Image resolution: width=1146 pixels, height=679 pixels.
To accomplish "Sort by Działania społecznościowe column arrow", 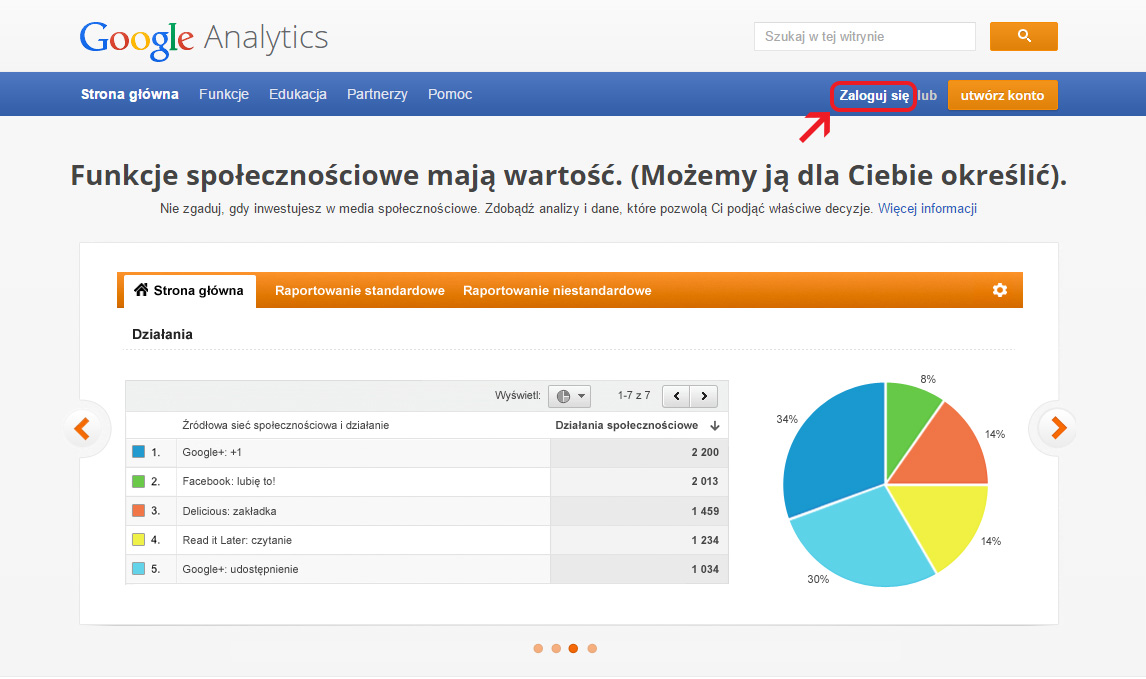I will click(x=715, y=425).
